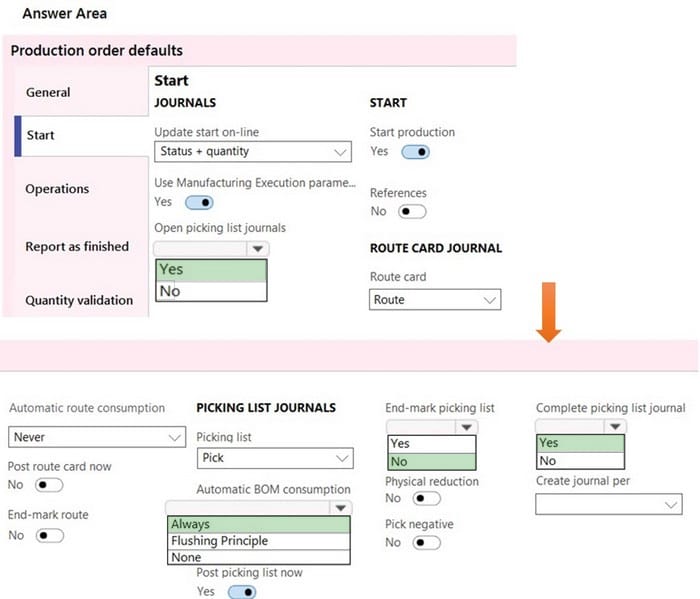Open the Route card dropdown
This screenshot has width=700, height=599.
[435, 300]
